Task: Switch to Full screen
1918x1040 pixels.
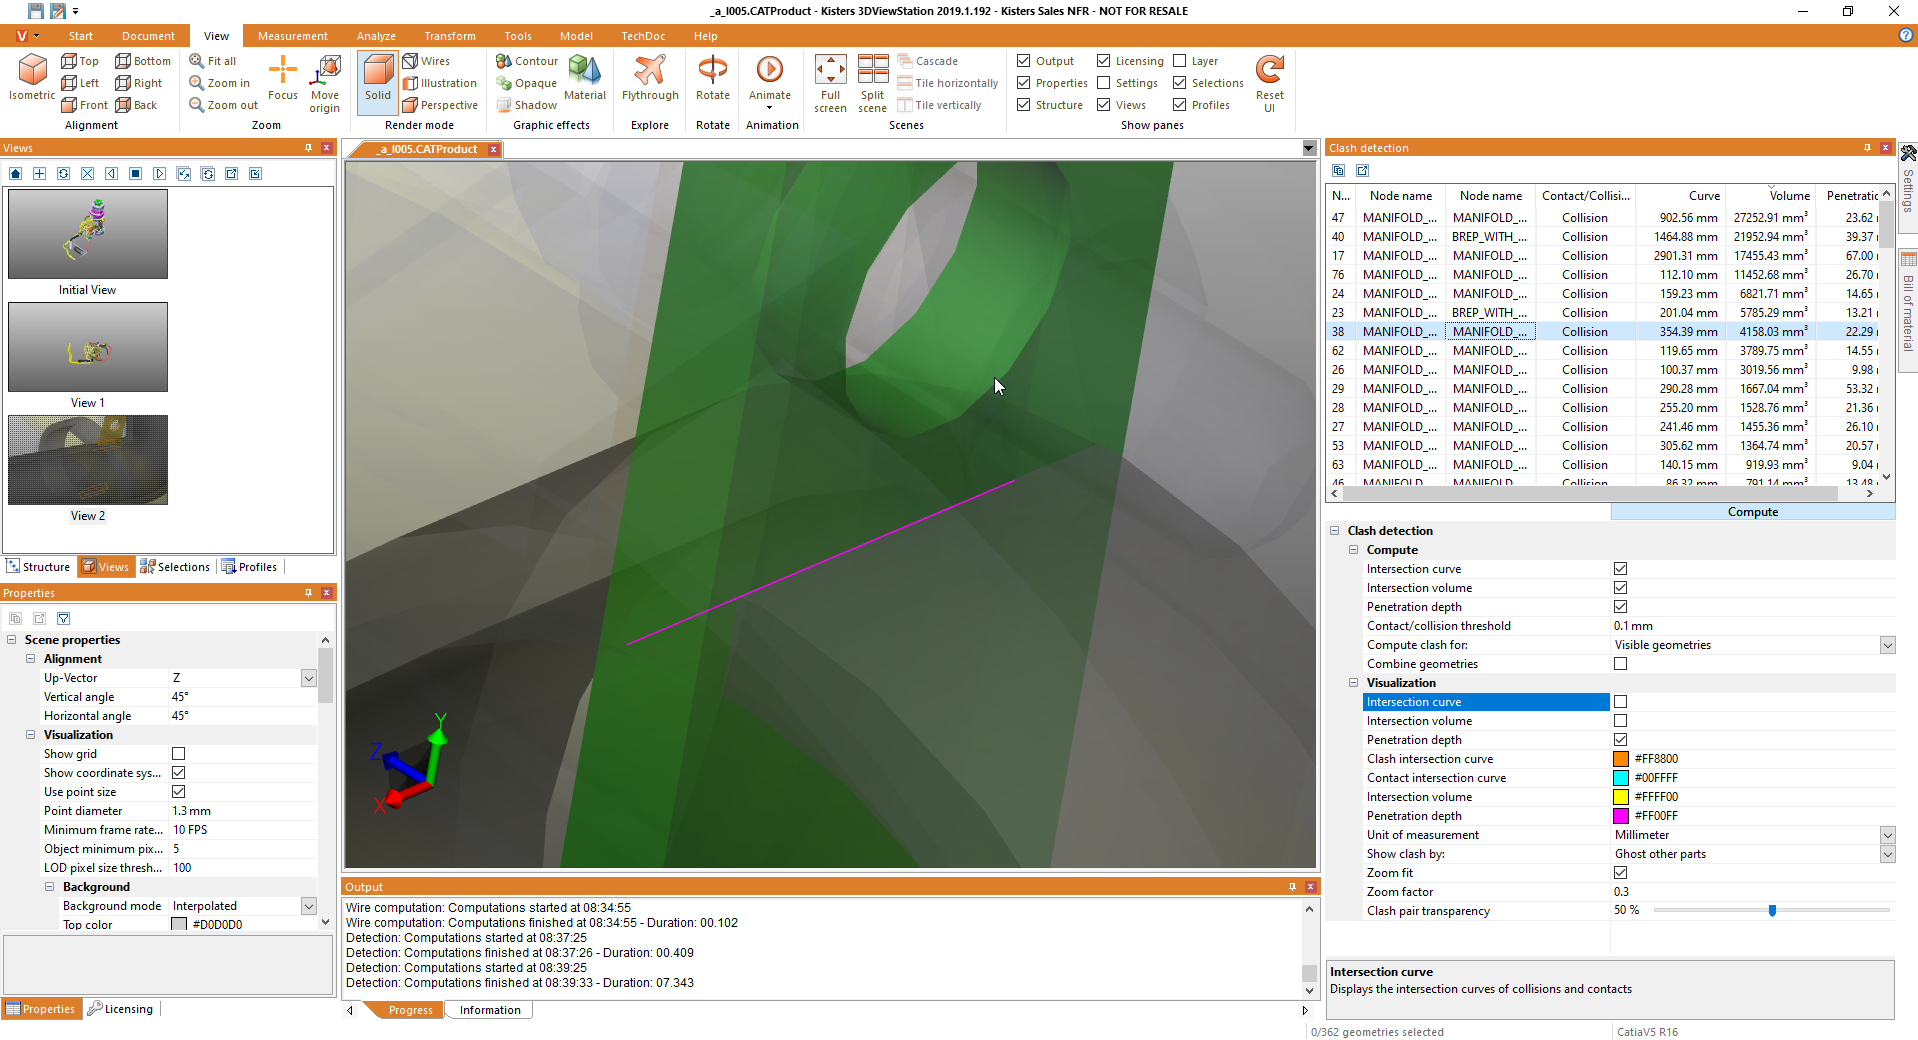Action: (x=830, y=84)
